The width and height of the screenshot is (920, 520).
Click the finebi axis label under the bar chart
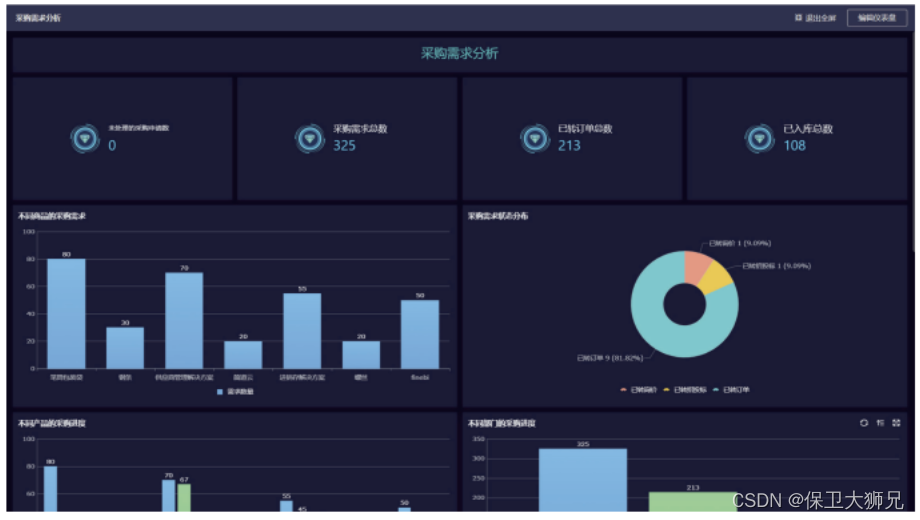[x=420, y=377]
